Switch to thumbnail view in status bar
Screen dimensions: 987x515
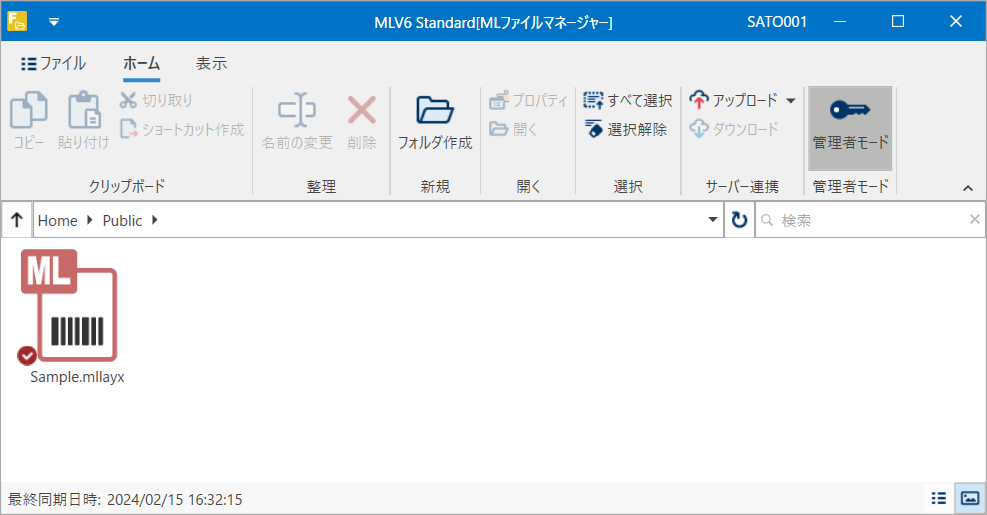coord(969,499)
